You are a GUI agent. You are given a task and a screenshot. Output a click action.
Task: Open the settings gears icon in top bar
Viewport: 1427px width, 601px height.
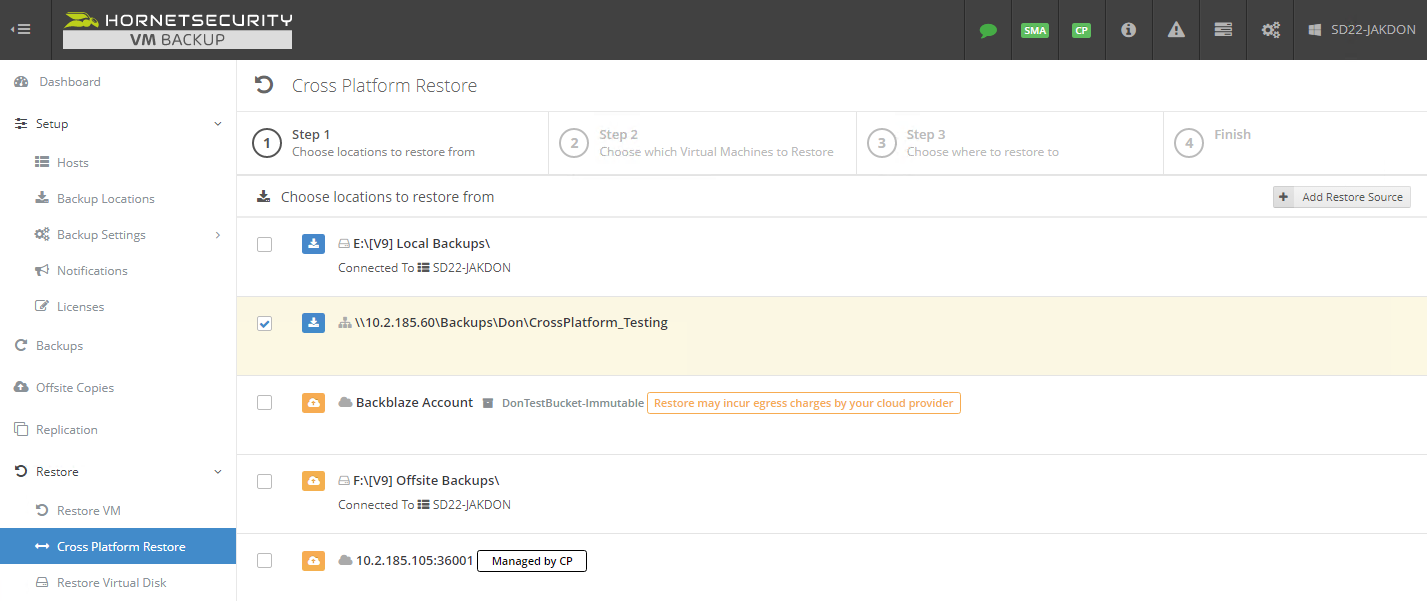[1270, 30]
